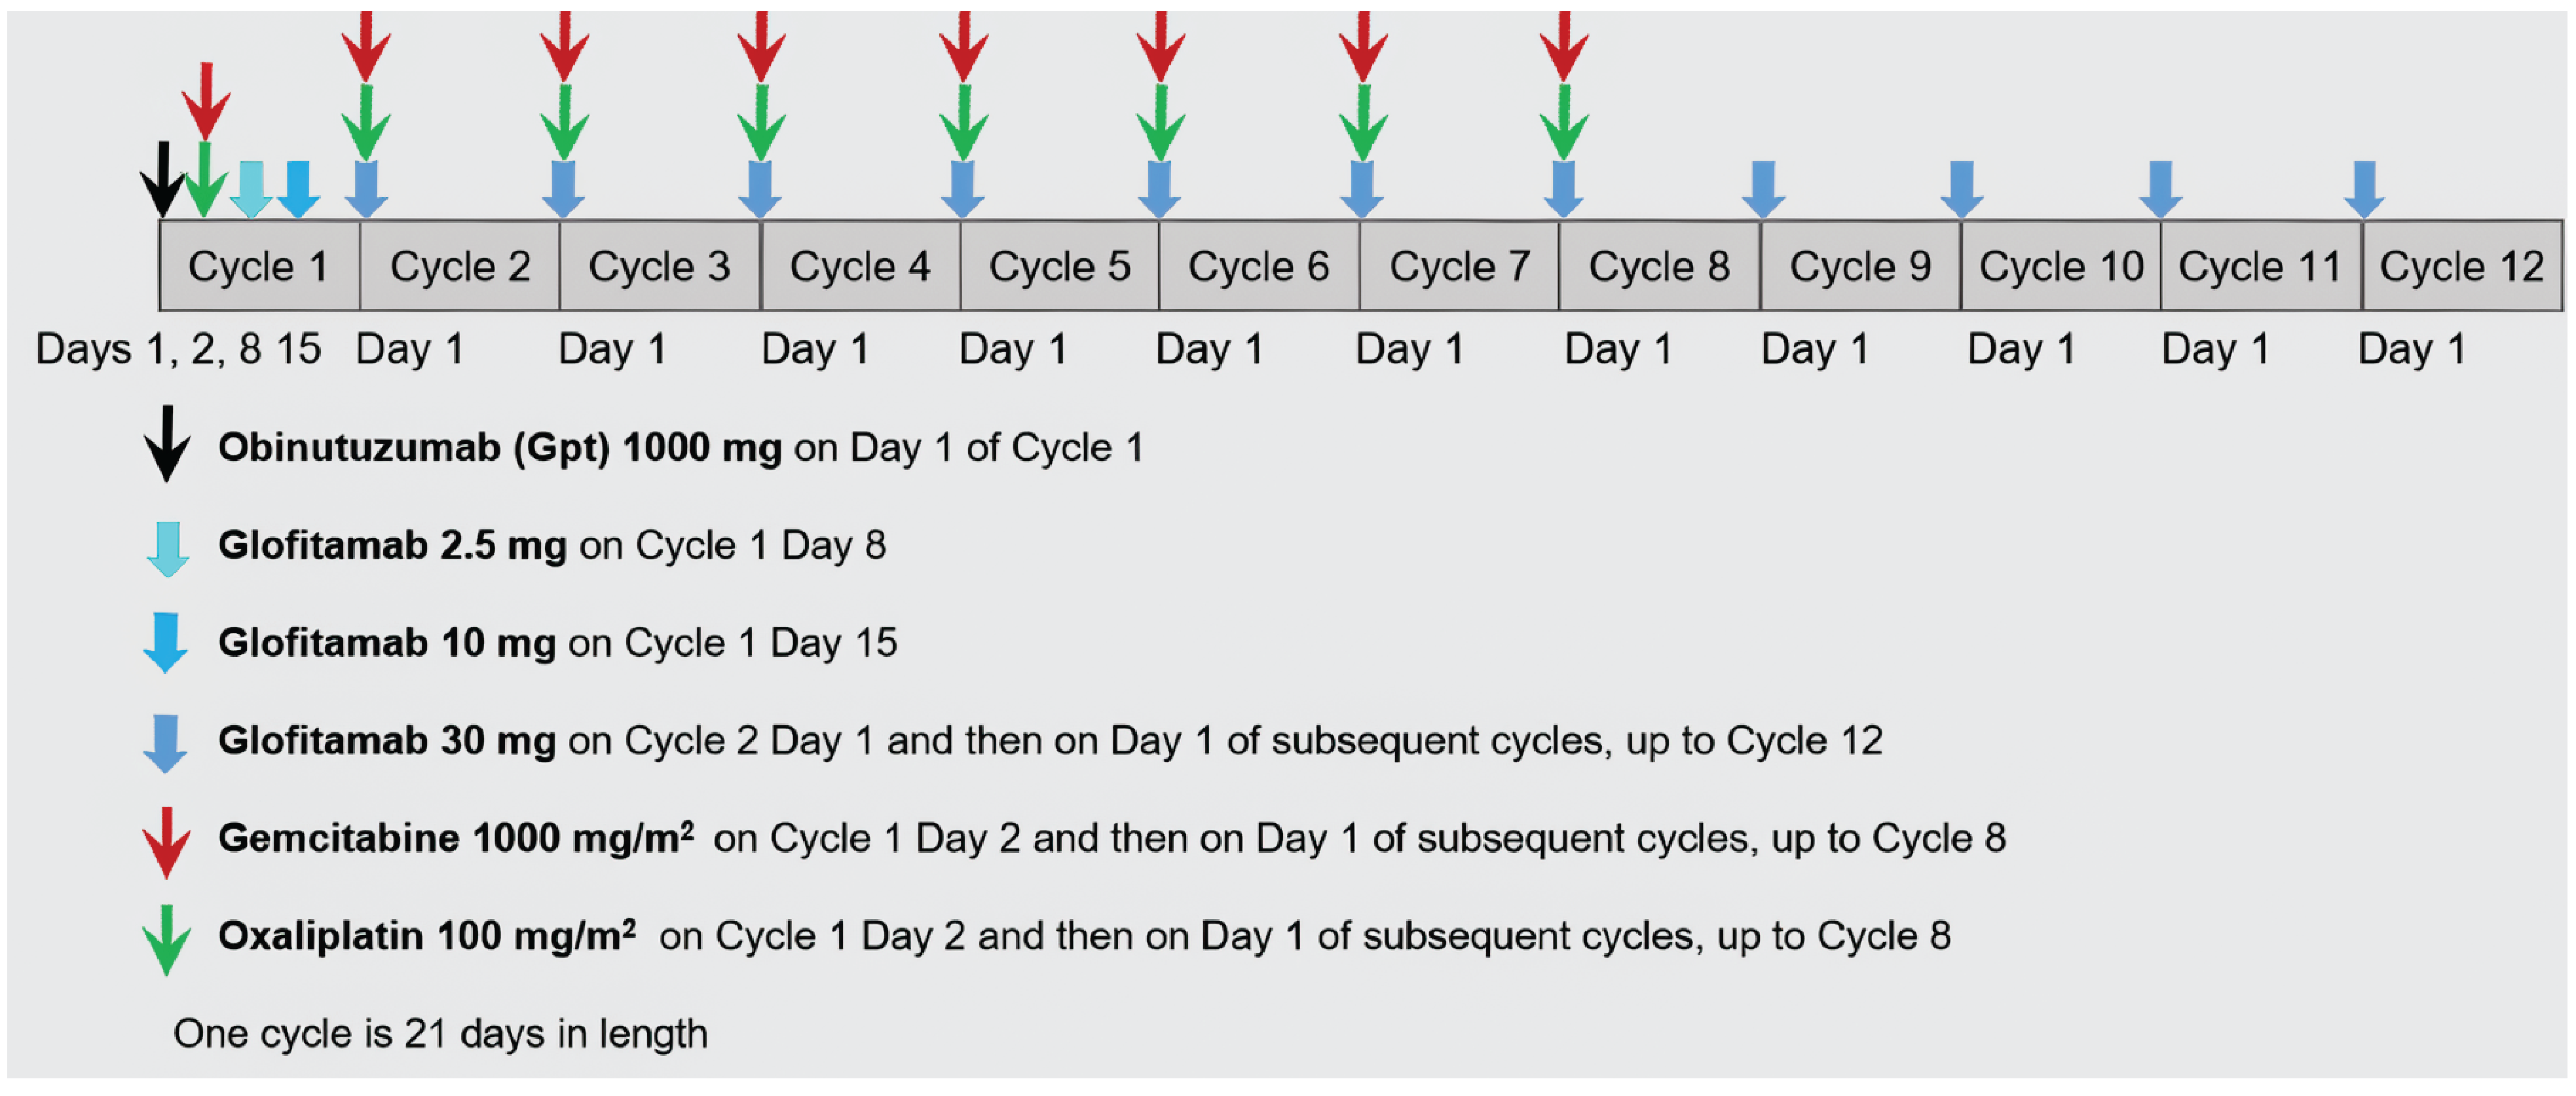Select the Cycle 1 box on the timeline
The width and height of the screenshot is (2576, 1096).
point(259,267)
